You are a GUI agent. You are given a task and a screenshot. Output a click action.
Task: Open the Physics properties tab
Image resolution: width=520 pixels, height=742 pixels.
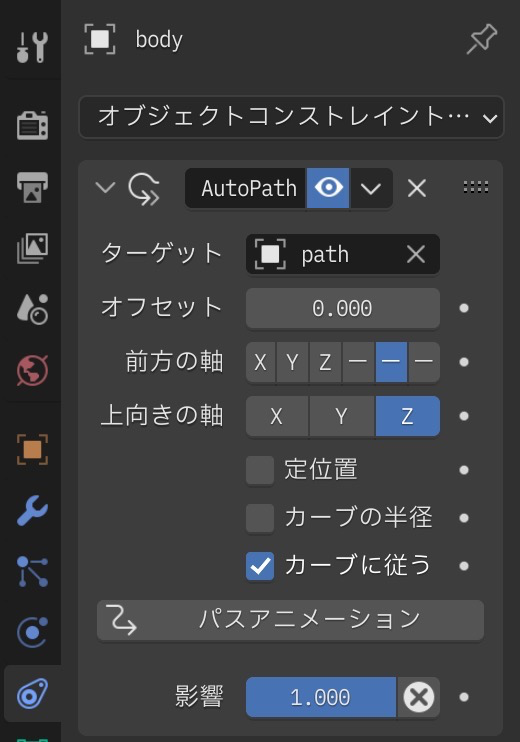[x=32, y=632]
